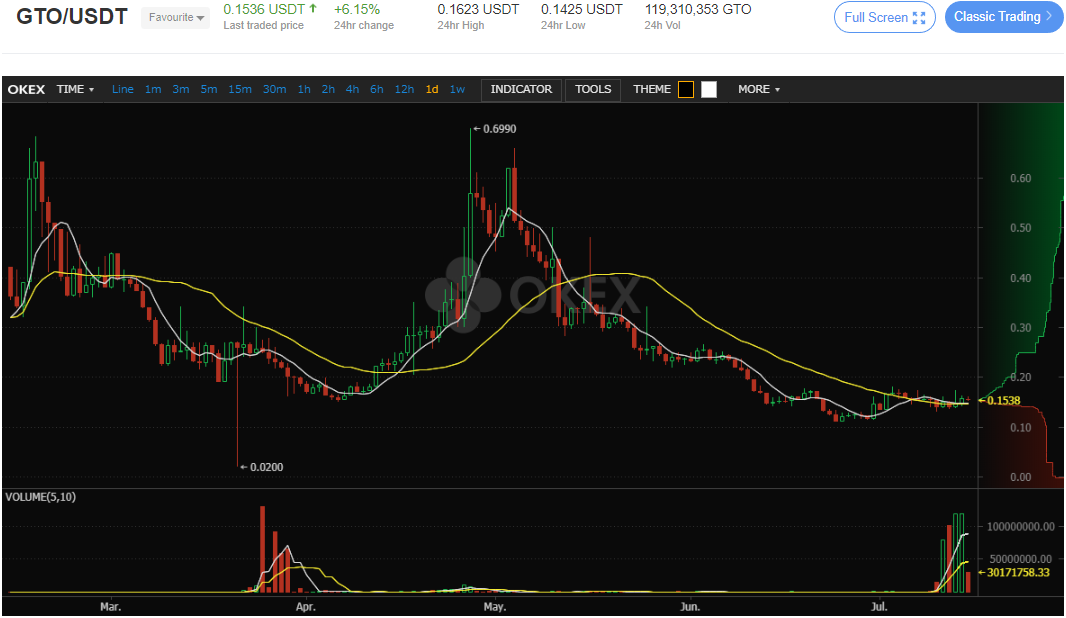Click the GTO/USDT pair title
The height and width of the screenshot is (618, 1066).
72,17
